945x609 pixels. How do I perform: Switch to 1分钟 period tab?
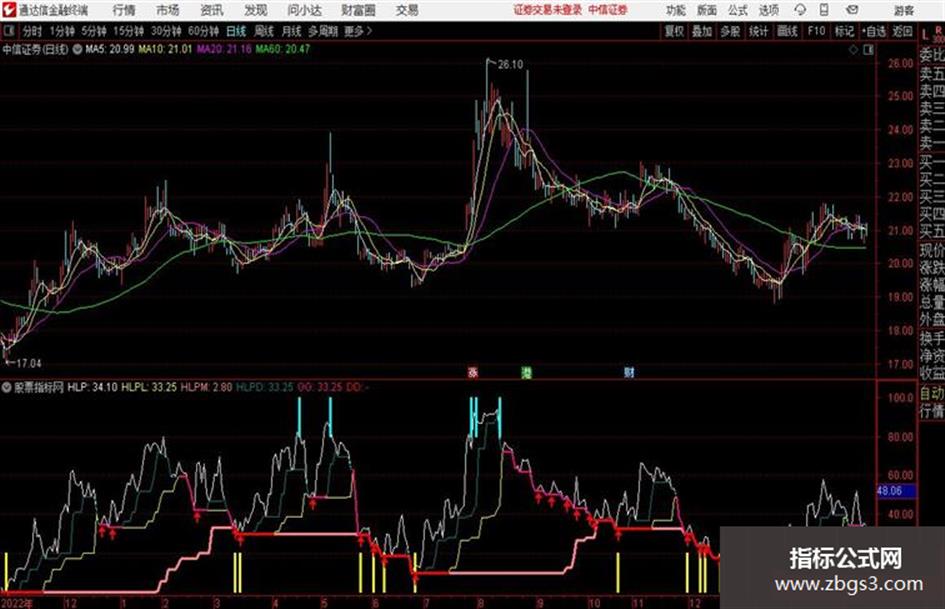(x=61, y=31)
